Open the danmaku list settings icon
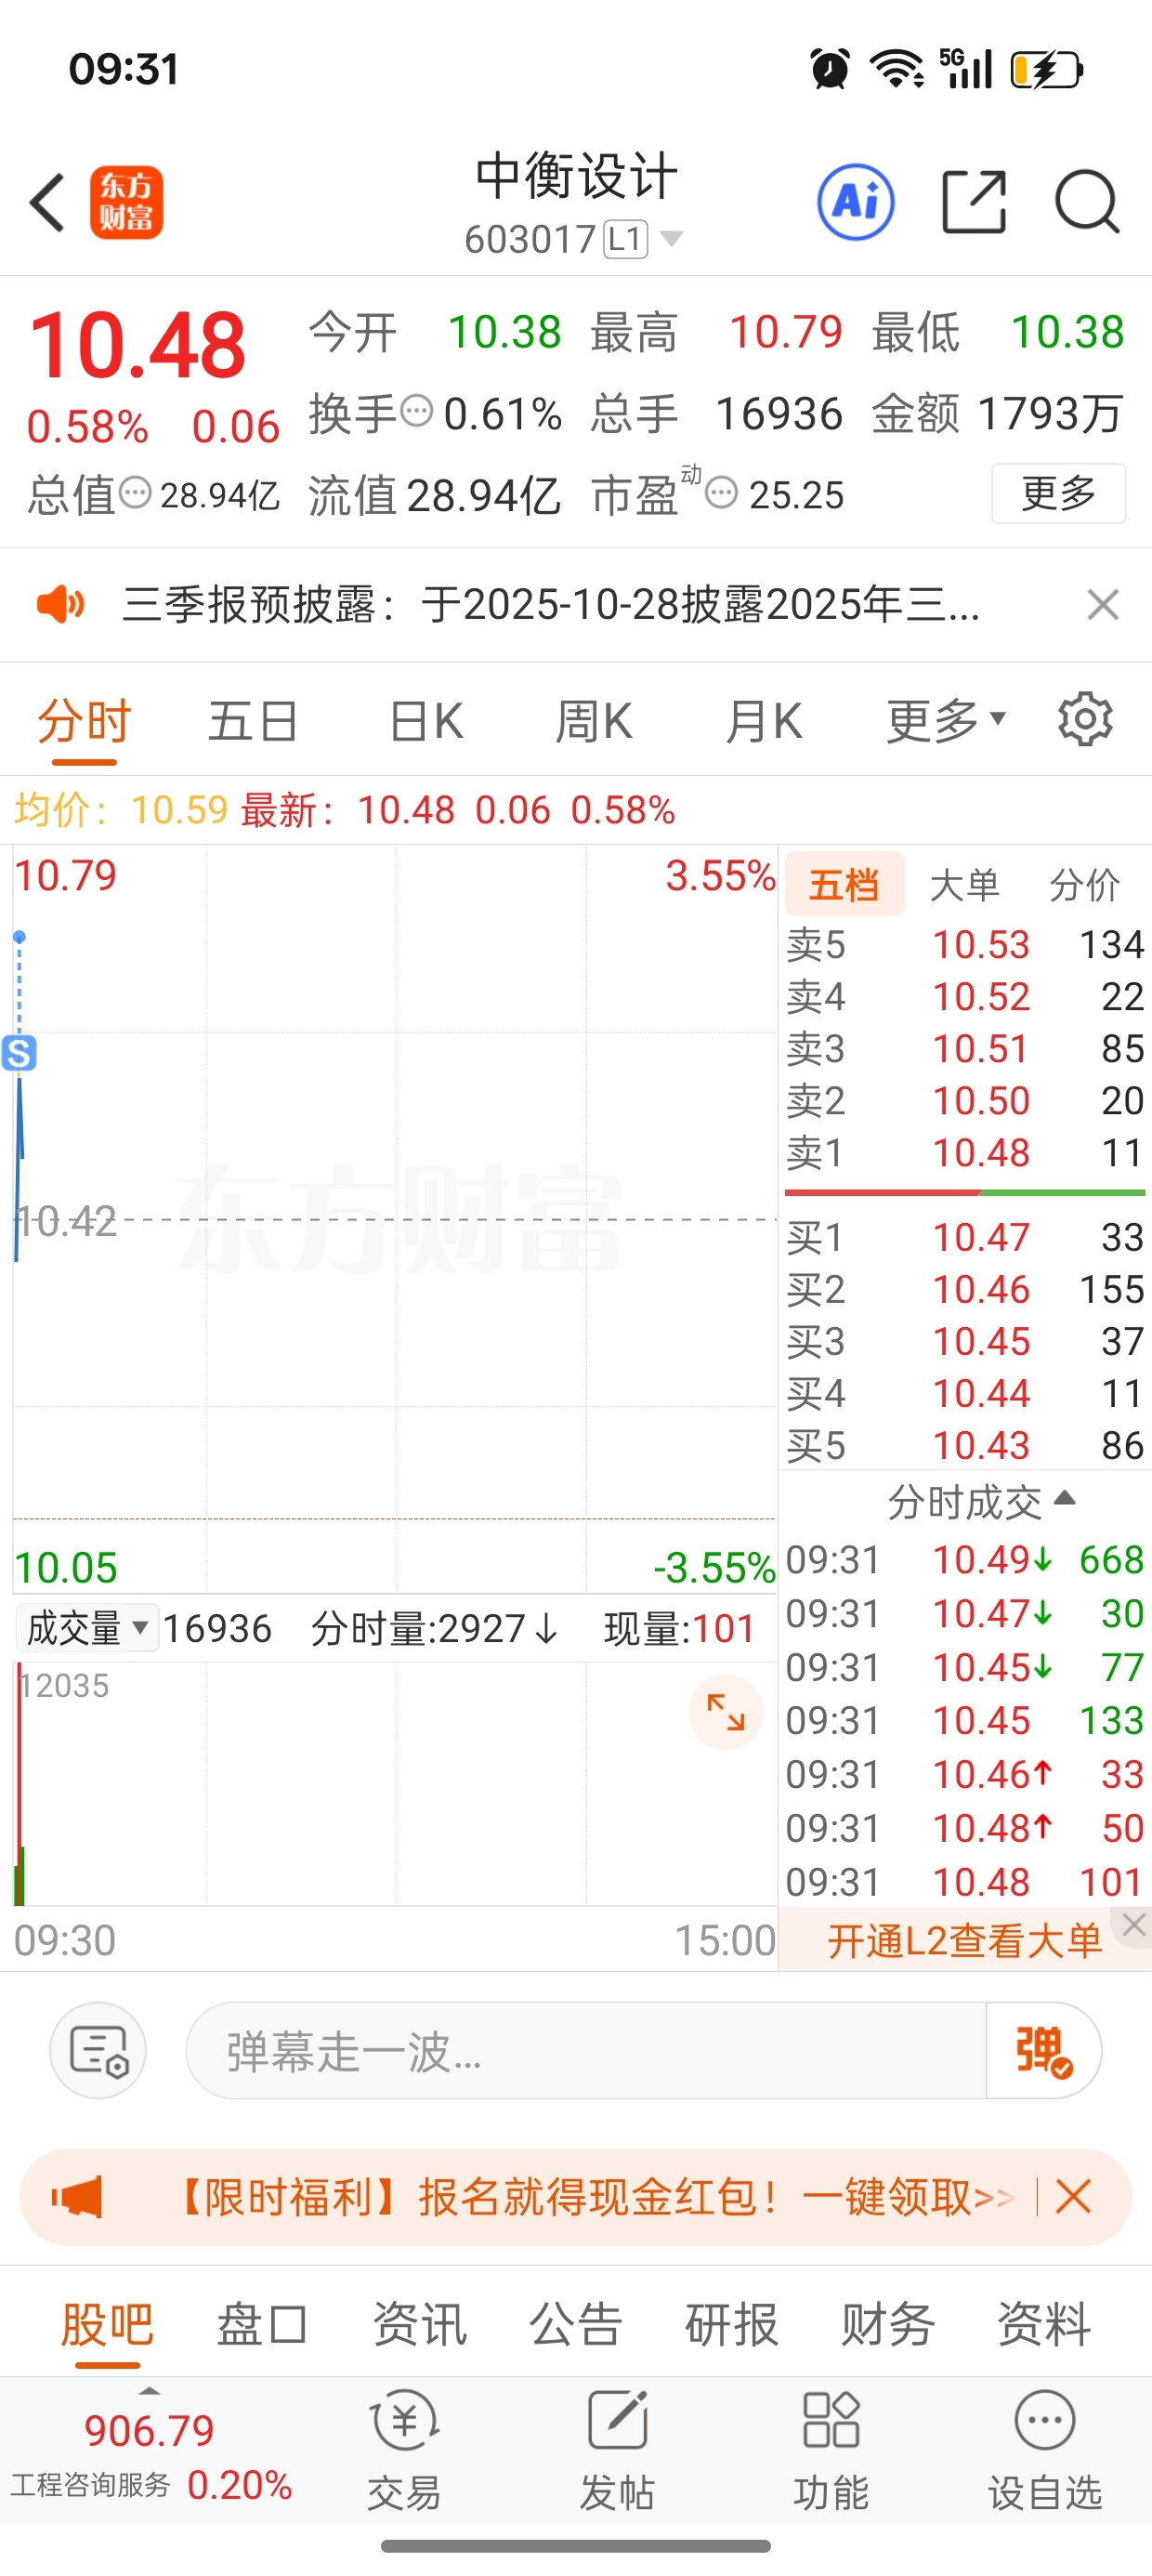 pyautogui.click(x=98, y=2051)
